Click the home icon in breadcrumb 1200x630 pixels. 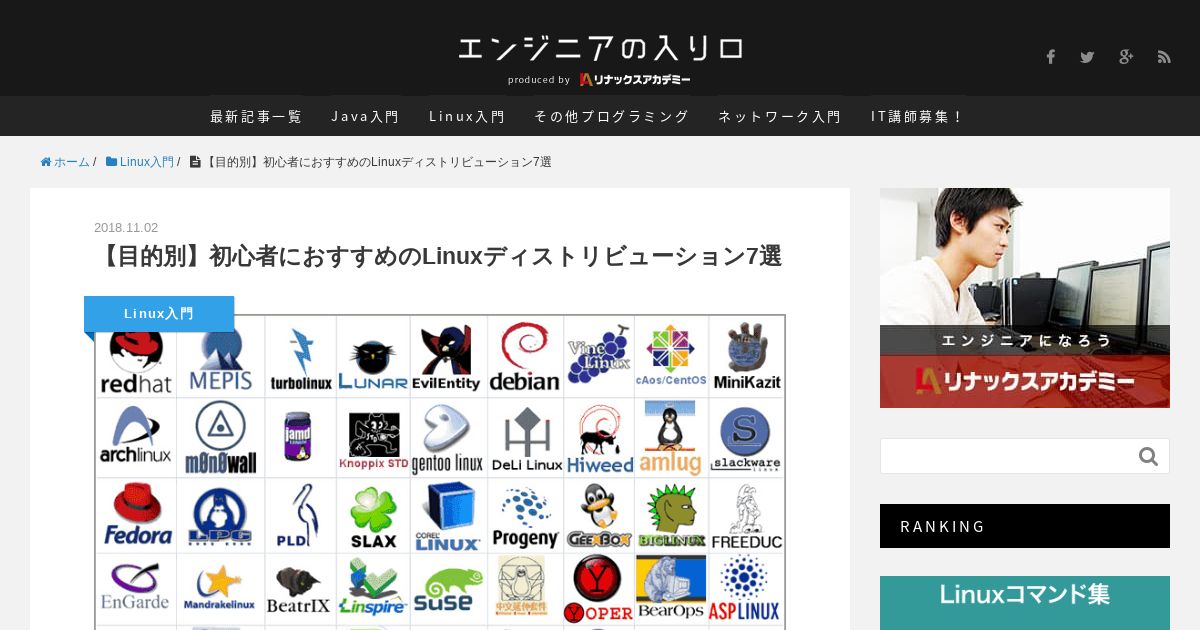pyautogui.click(x=46, y=162)
